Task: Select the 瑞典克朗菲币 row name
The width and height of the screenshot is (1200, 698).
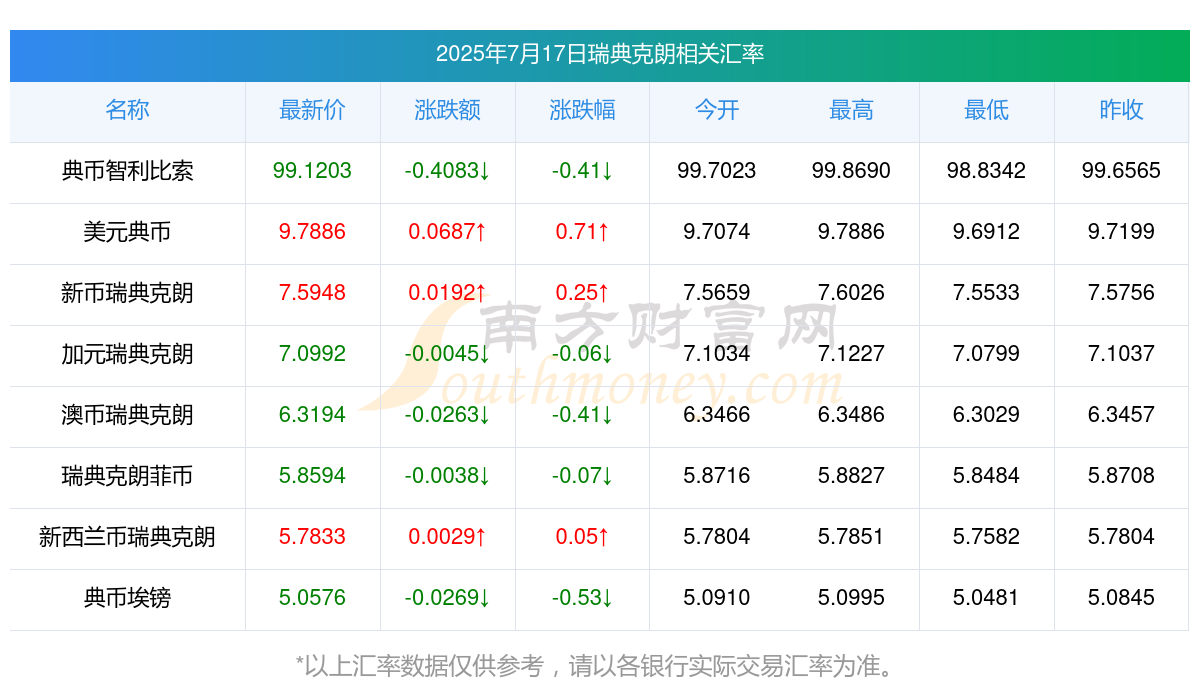Action: 127,476
